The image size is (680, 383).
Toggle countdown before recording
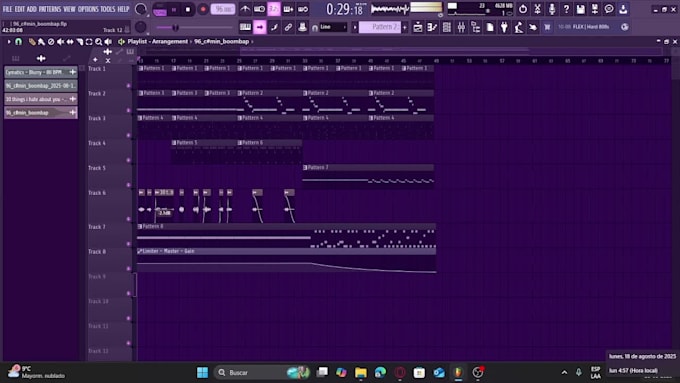pyautogui.click(x=274, y=9)
